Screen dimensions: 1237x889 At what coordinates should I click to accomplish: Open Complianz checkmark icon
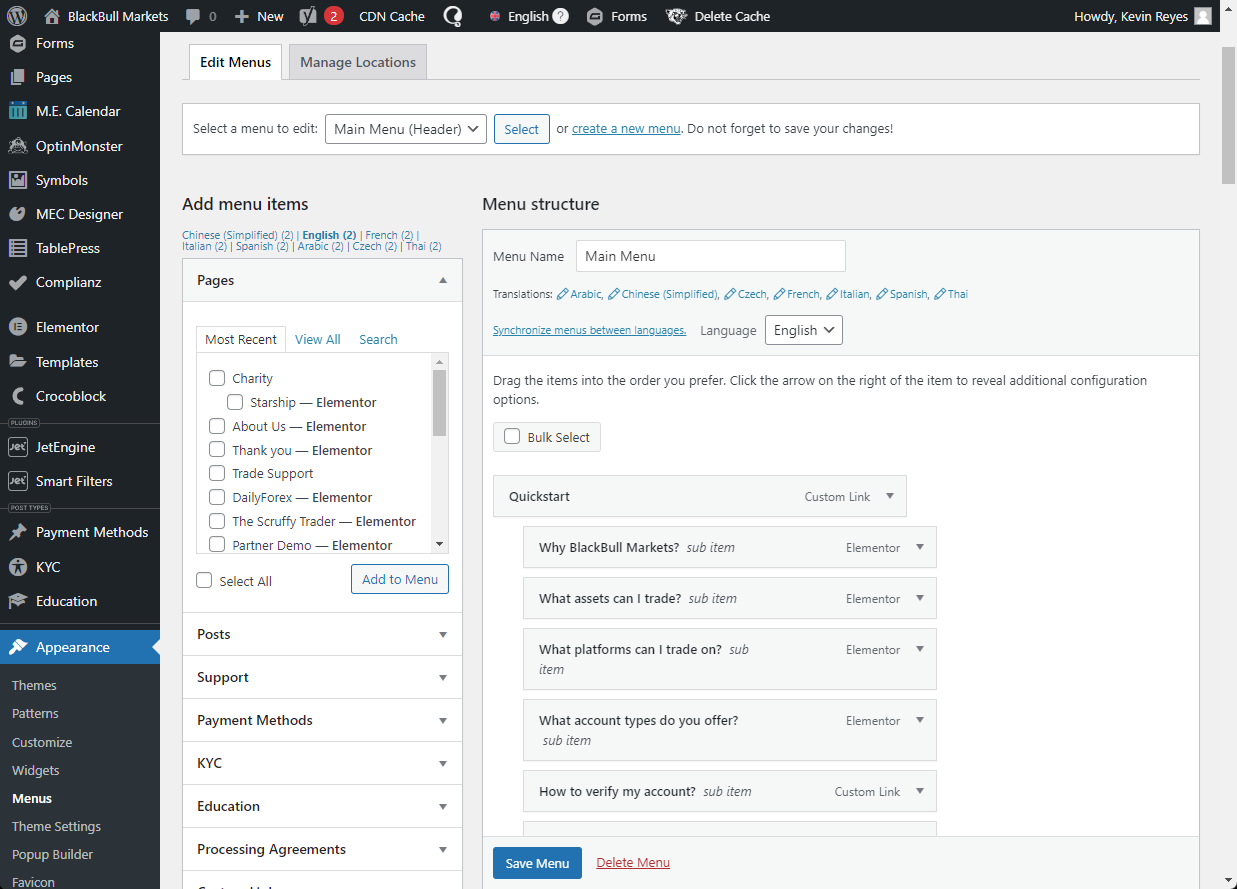pos(17,282)
